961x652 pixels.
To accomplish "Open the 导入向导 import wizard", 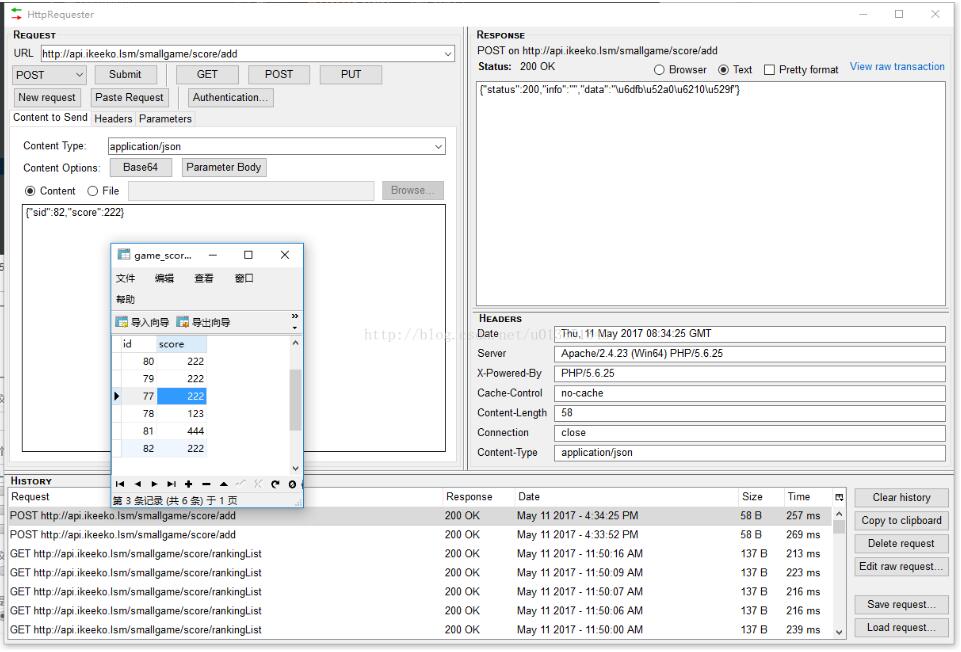I will coord(143,322).
